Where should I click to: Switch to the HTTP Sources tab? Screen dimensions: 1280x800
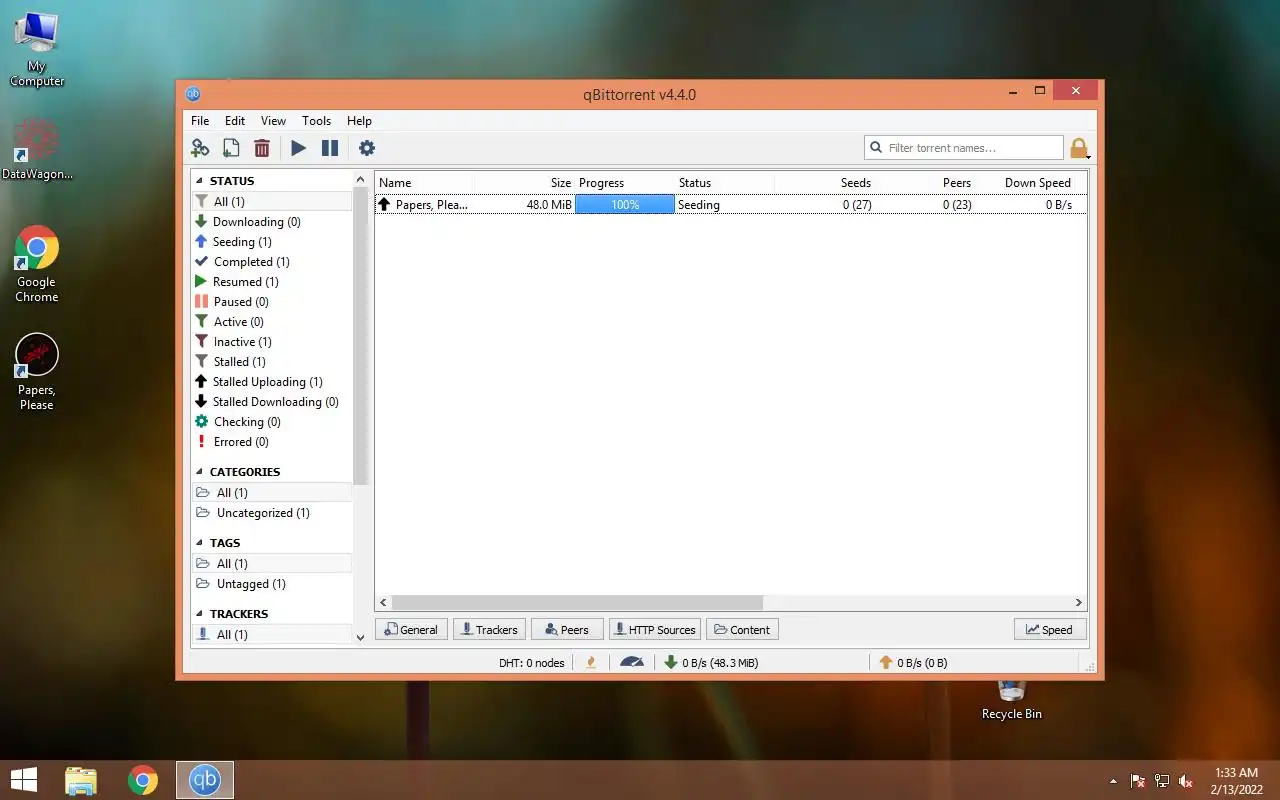point(654,630)
